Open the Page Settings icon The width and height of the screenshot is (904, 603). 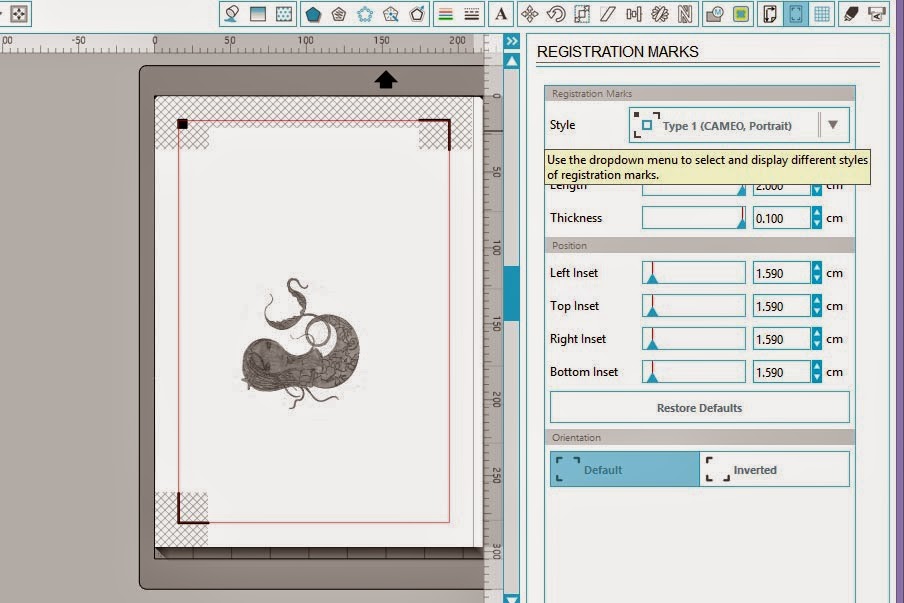tap(770, 14)
